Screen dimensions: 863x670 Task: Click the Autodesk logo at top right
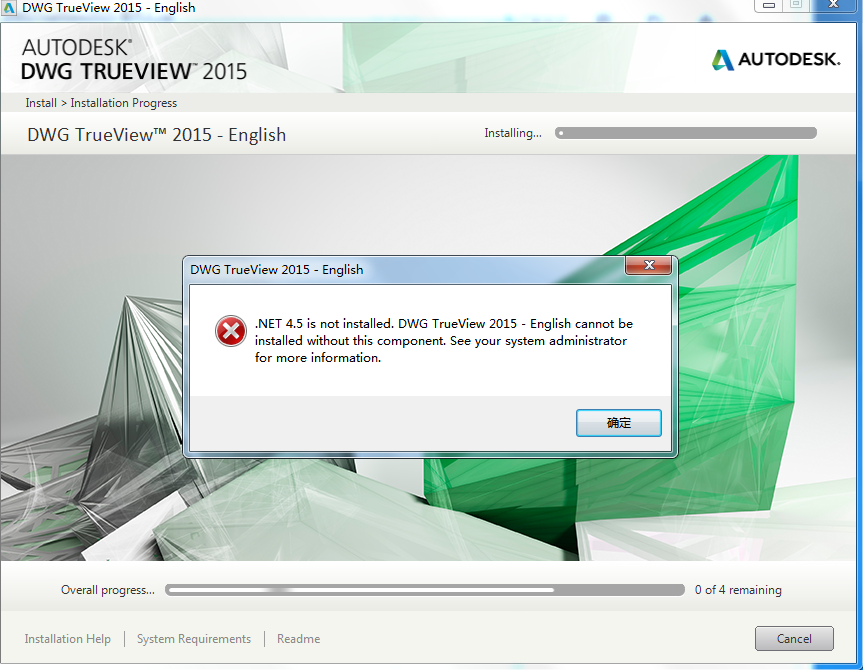pyautogui.click(x=776, y=59)
